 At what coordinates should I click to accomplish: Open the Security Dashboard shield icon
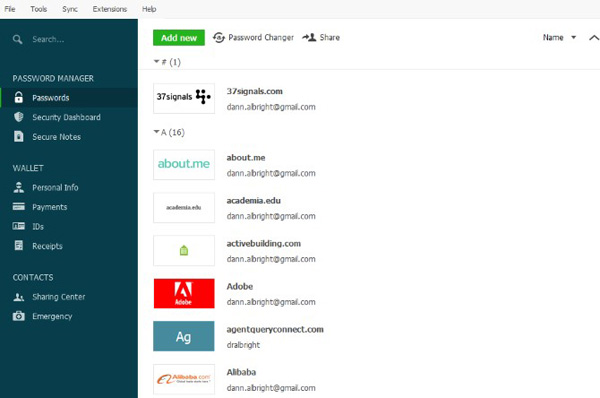[18, 117]
